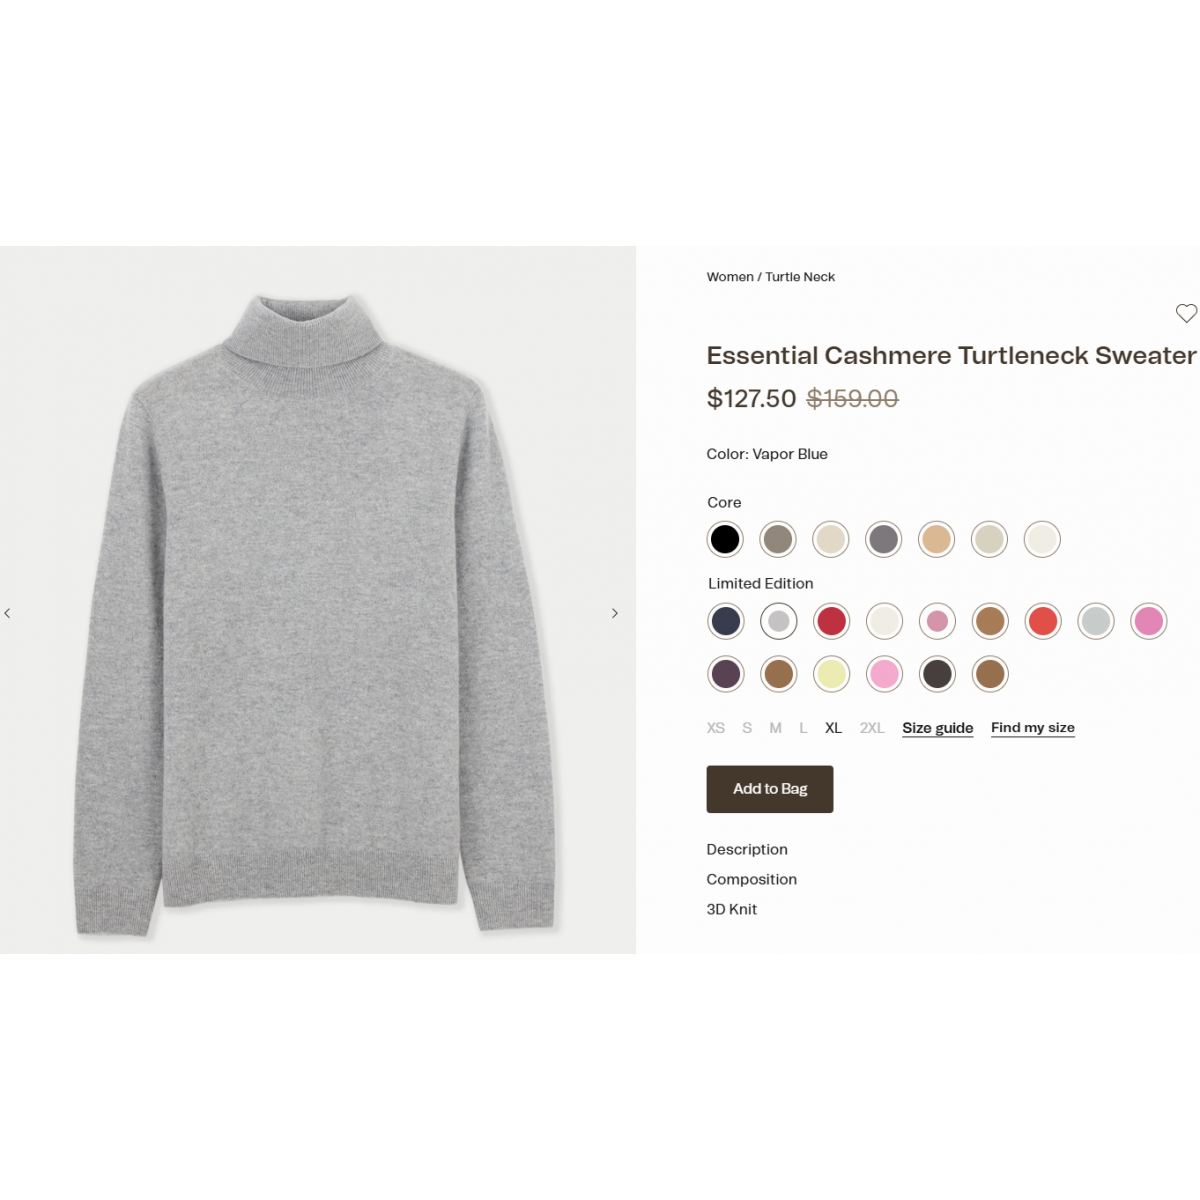Viewport: 1200px width, 1200px height.
Task: Expand the Description section
Action: tap(747, 849)
